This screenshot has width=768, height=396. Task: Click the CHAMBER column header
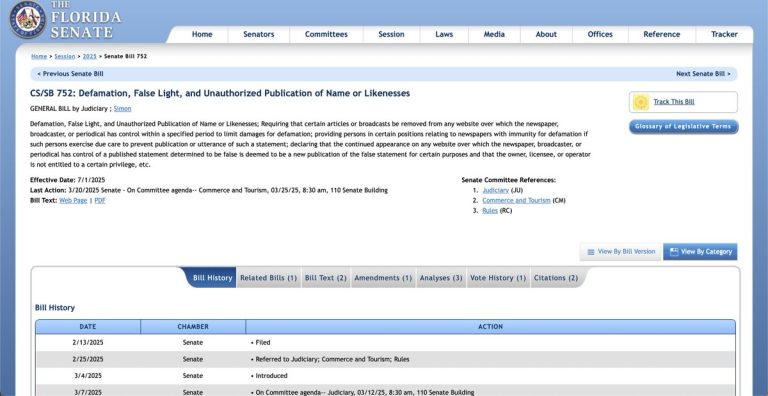pos(193,327)
